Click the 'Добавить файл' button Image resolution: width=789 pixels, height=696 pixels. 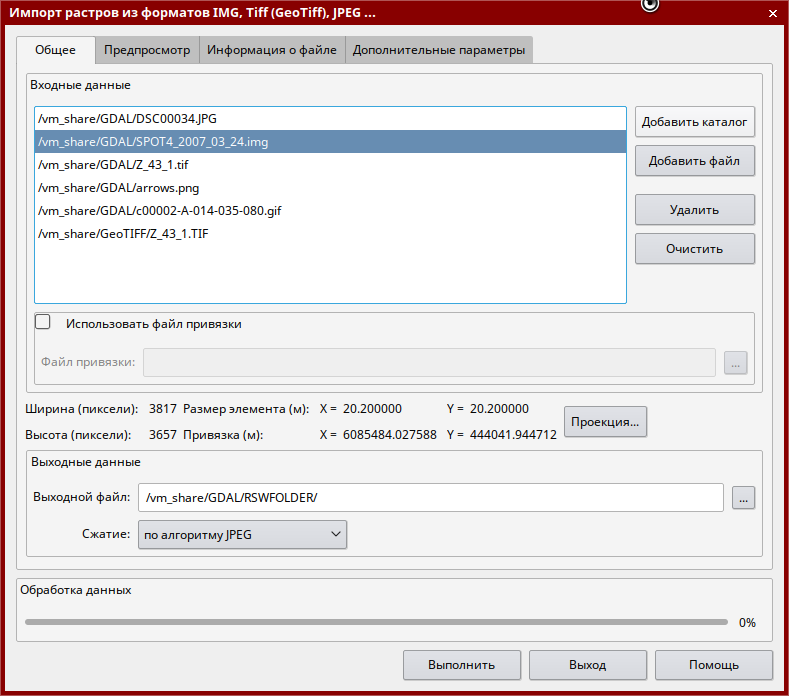pyautogui.click(x=694, y=161)
